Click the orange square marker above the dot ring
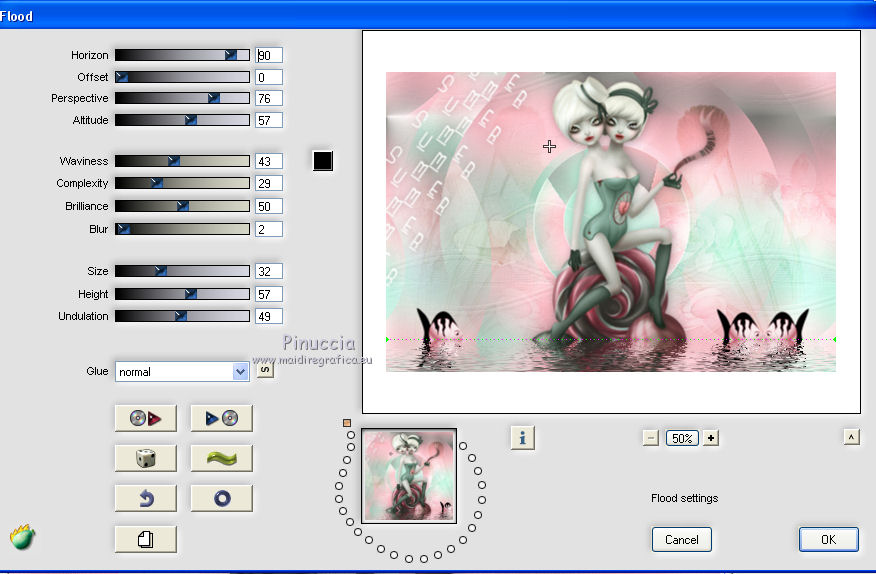 pyautogui.click(x=347, y=423)
